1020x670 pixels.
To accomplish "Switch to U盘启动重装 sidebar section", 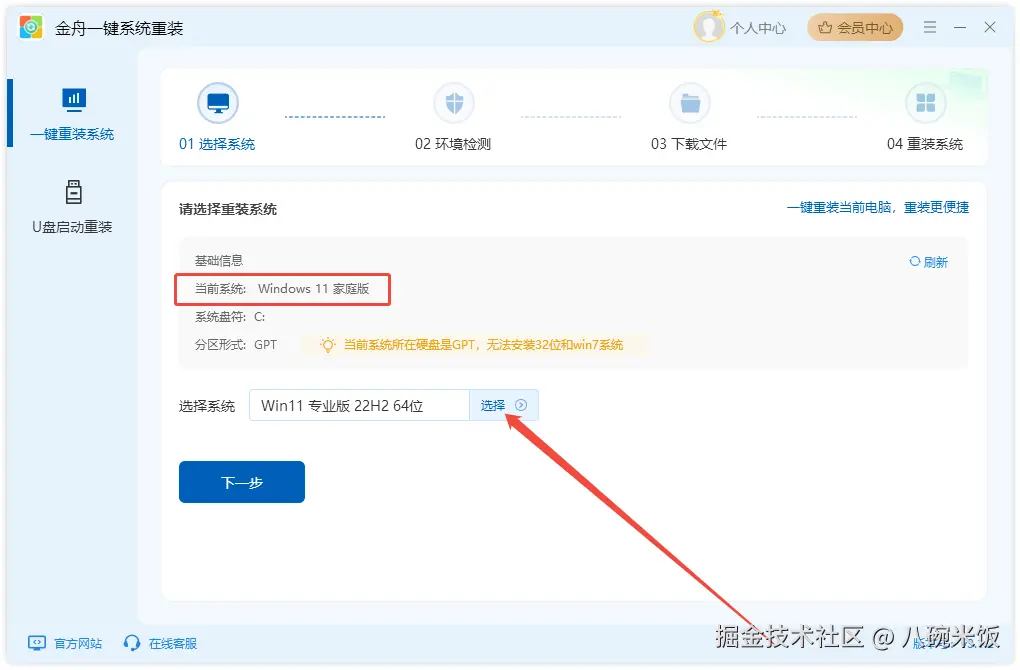I will click(x=72, y=208).
